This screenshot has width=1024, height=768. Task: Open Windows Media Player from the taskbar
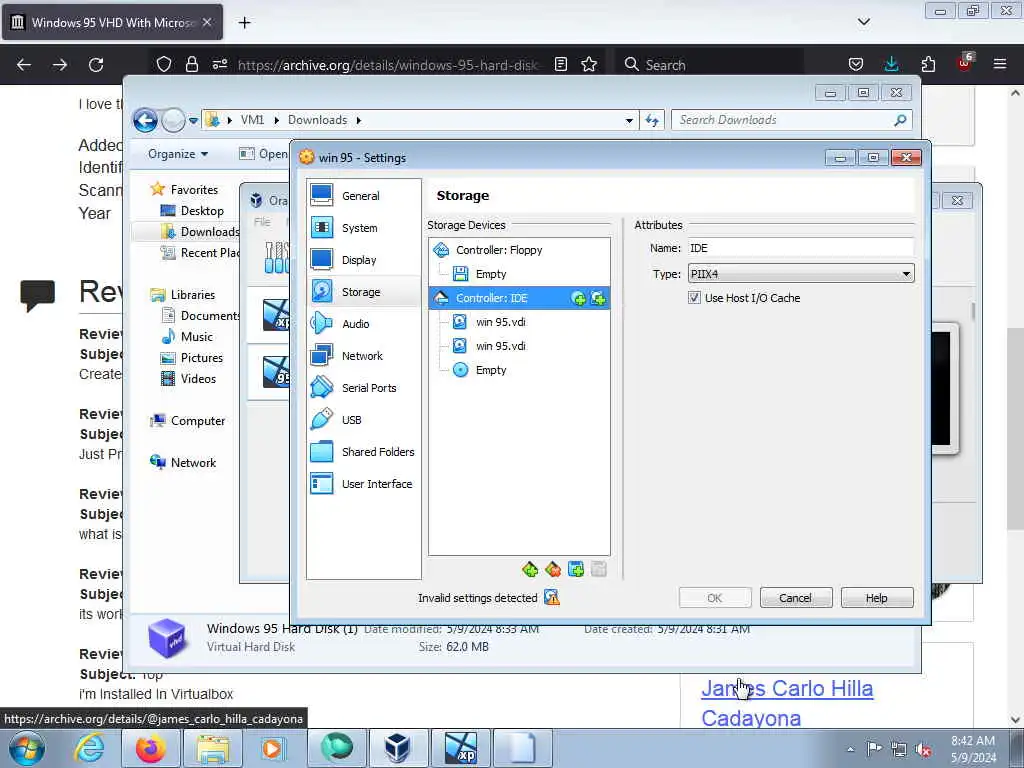(272, 748)
